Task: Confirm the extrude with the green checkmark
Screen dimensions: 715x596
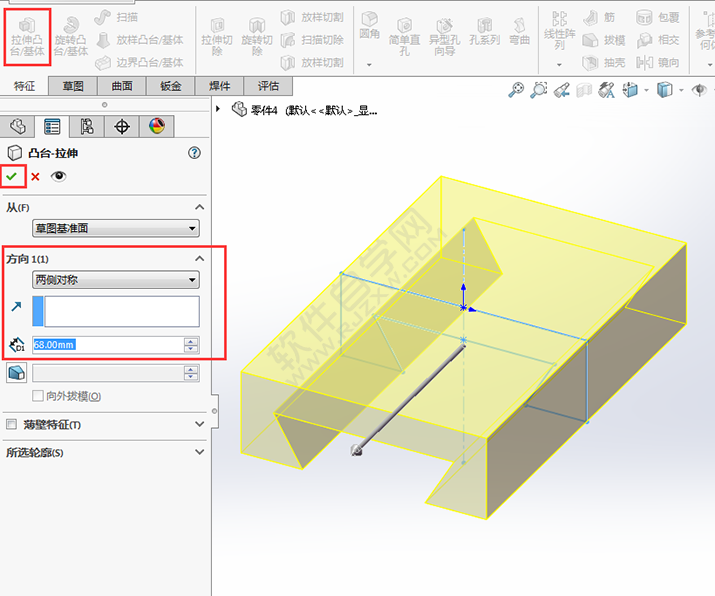Action: [12, 176]
